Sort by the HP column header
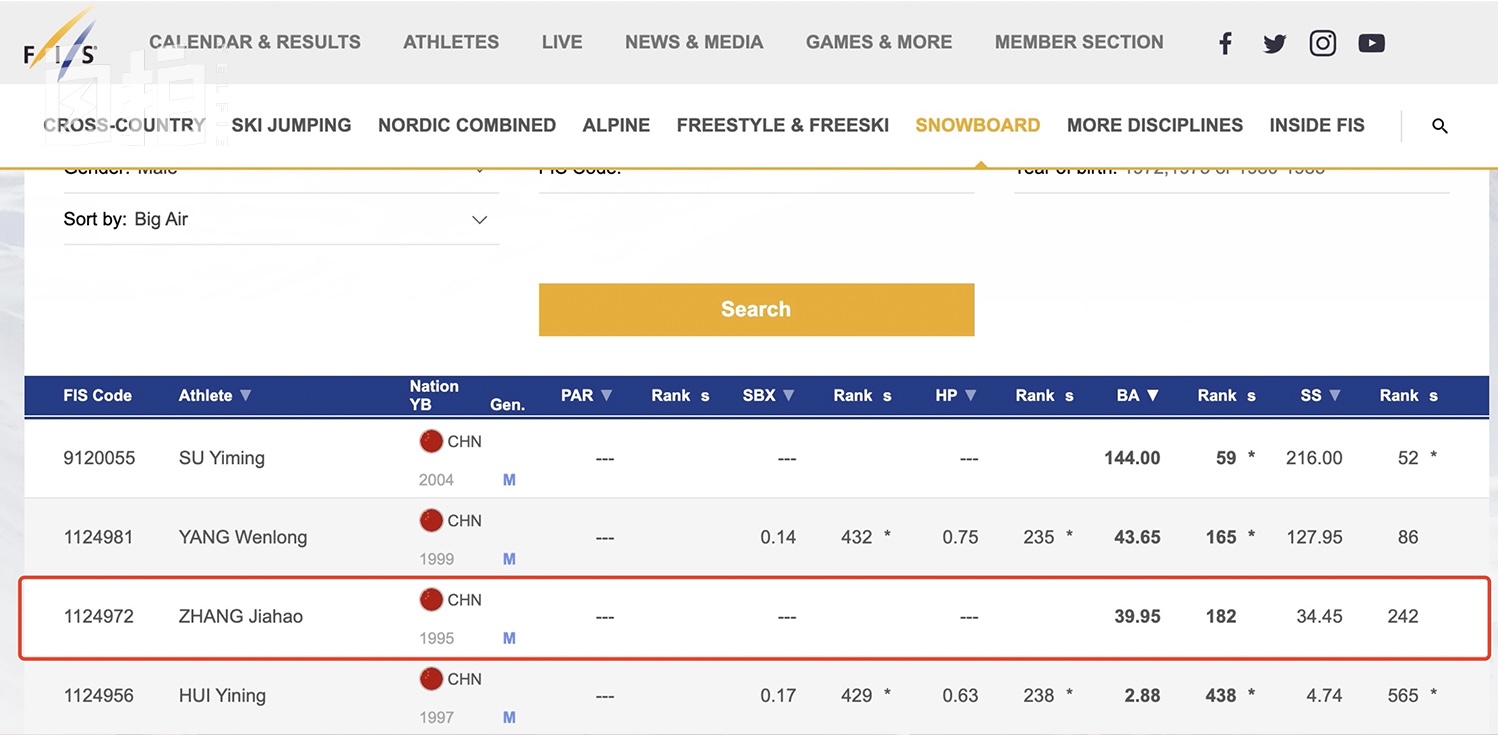 click(x=956, y=396)
